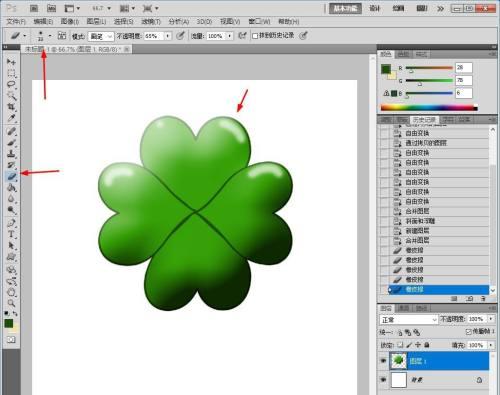Image resolution: width=500 pixels, height=395 pixels.
Task: Select the Eraser tool in the toolbox
Action: pyautogui.click(x=11, y=176)
